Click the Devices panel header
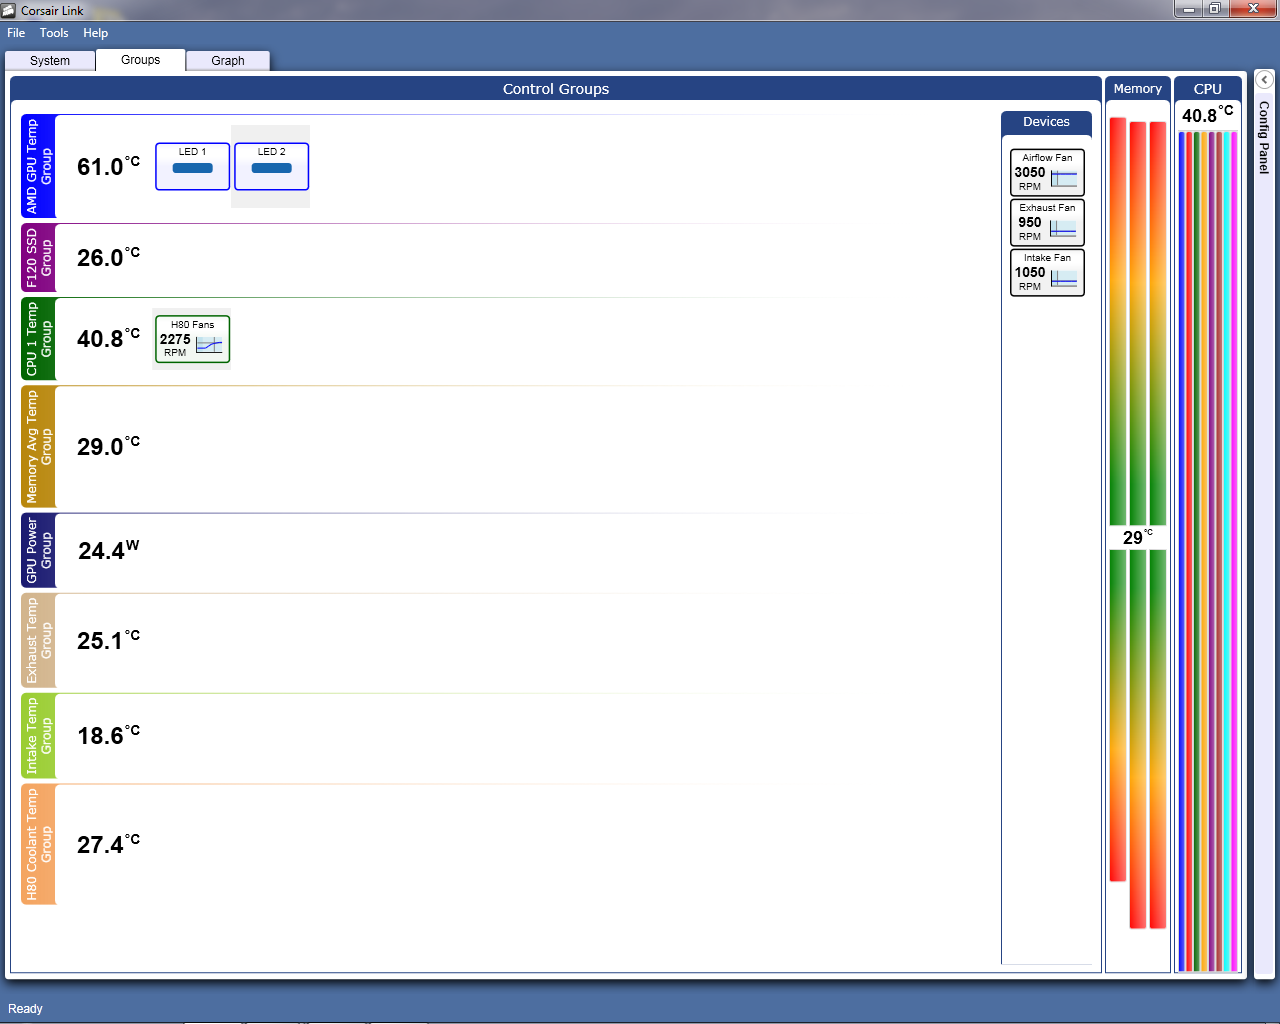1280x1024 pixels. click(x=1046, y=122)
